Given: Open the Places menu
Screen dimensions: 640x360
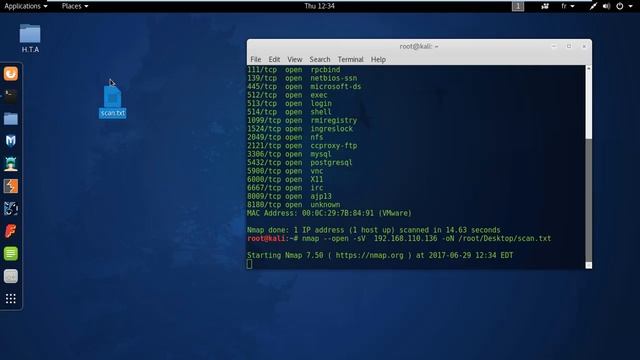Looking at the screenshot, I should [x=75, y=6].
